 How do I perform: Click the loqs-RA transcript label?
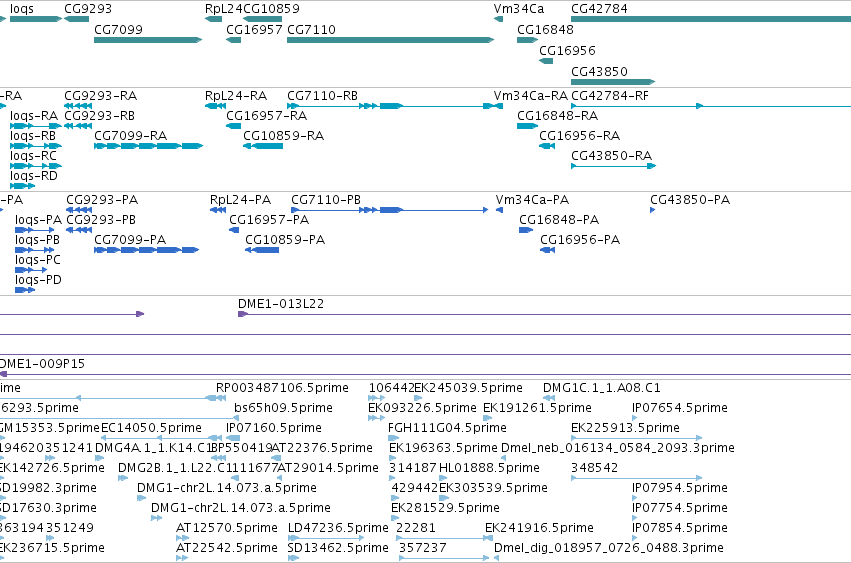point(34,116)
